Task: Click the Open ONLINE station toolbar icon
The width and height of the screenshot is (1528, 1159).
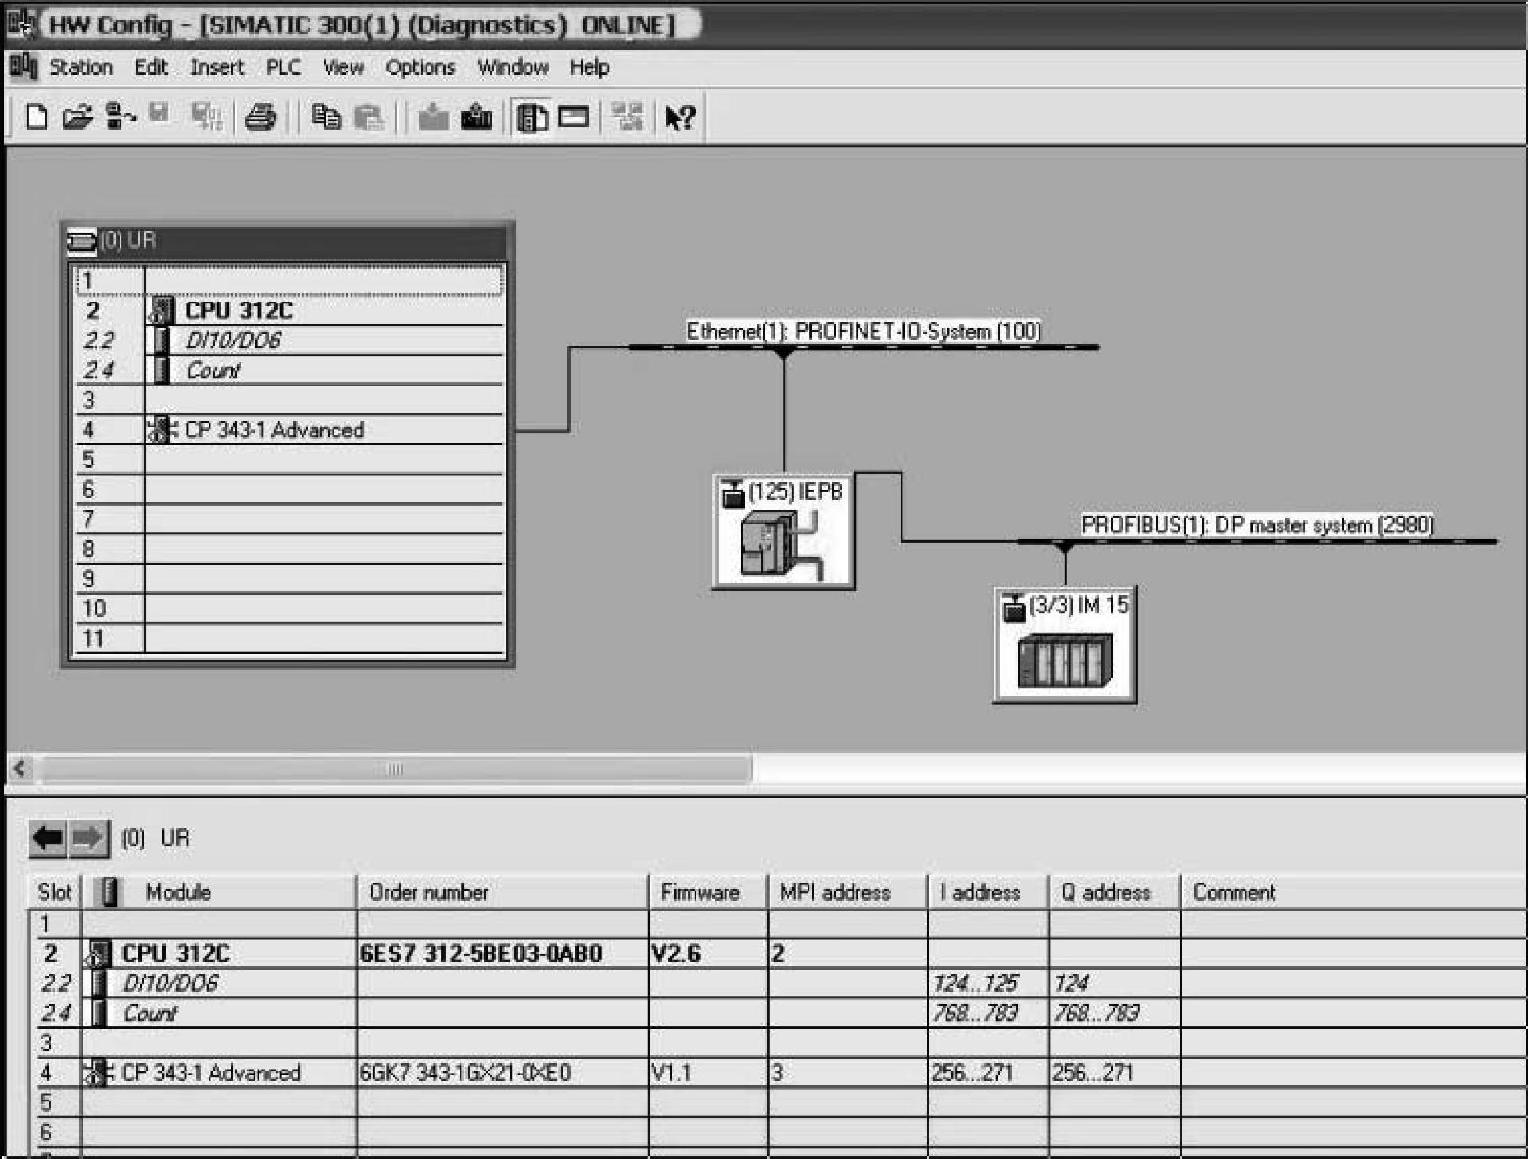Action: tap(120, 117)
